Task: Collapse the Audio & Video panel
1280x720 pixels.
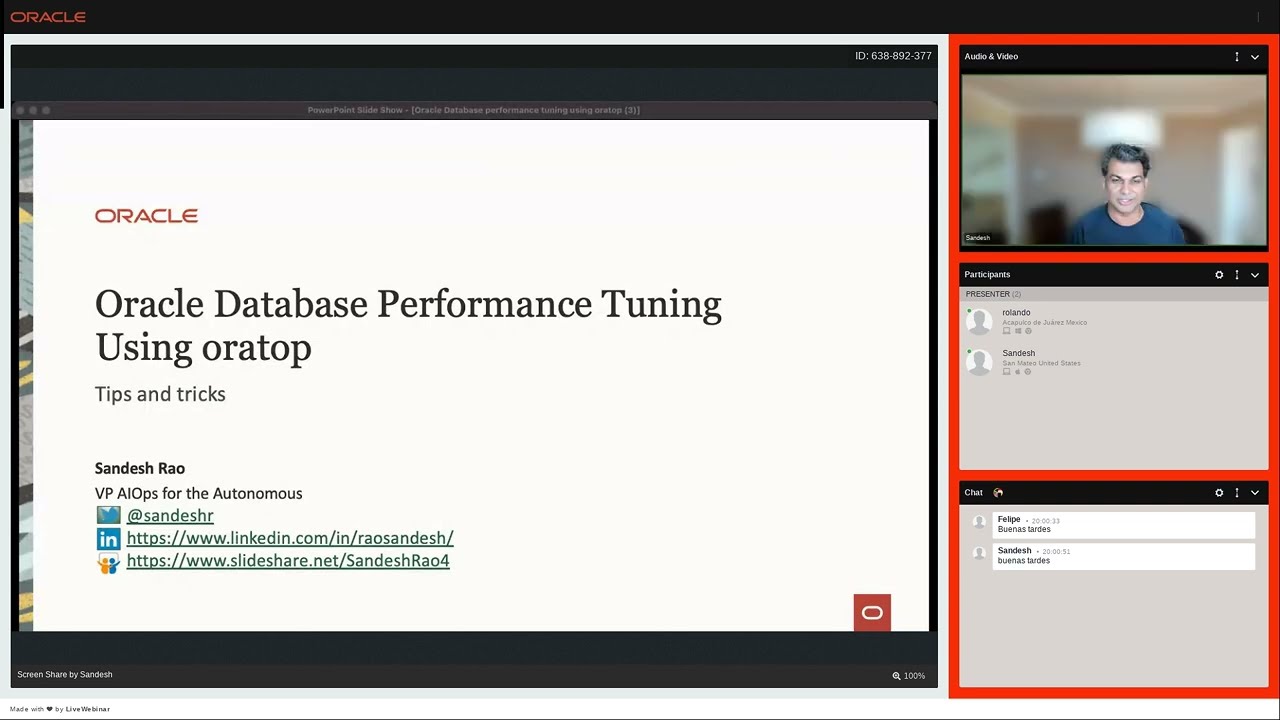Action: (x=1255, y=57)
